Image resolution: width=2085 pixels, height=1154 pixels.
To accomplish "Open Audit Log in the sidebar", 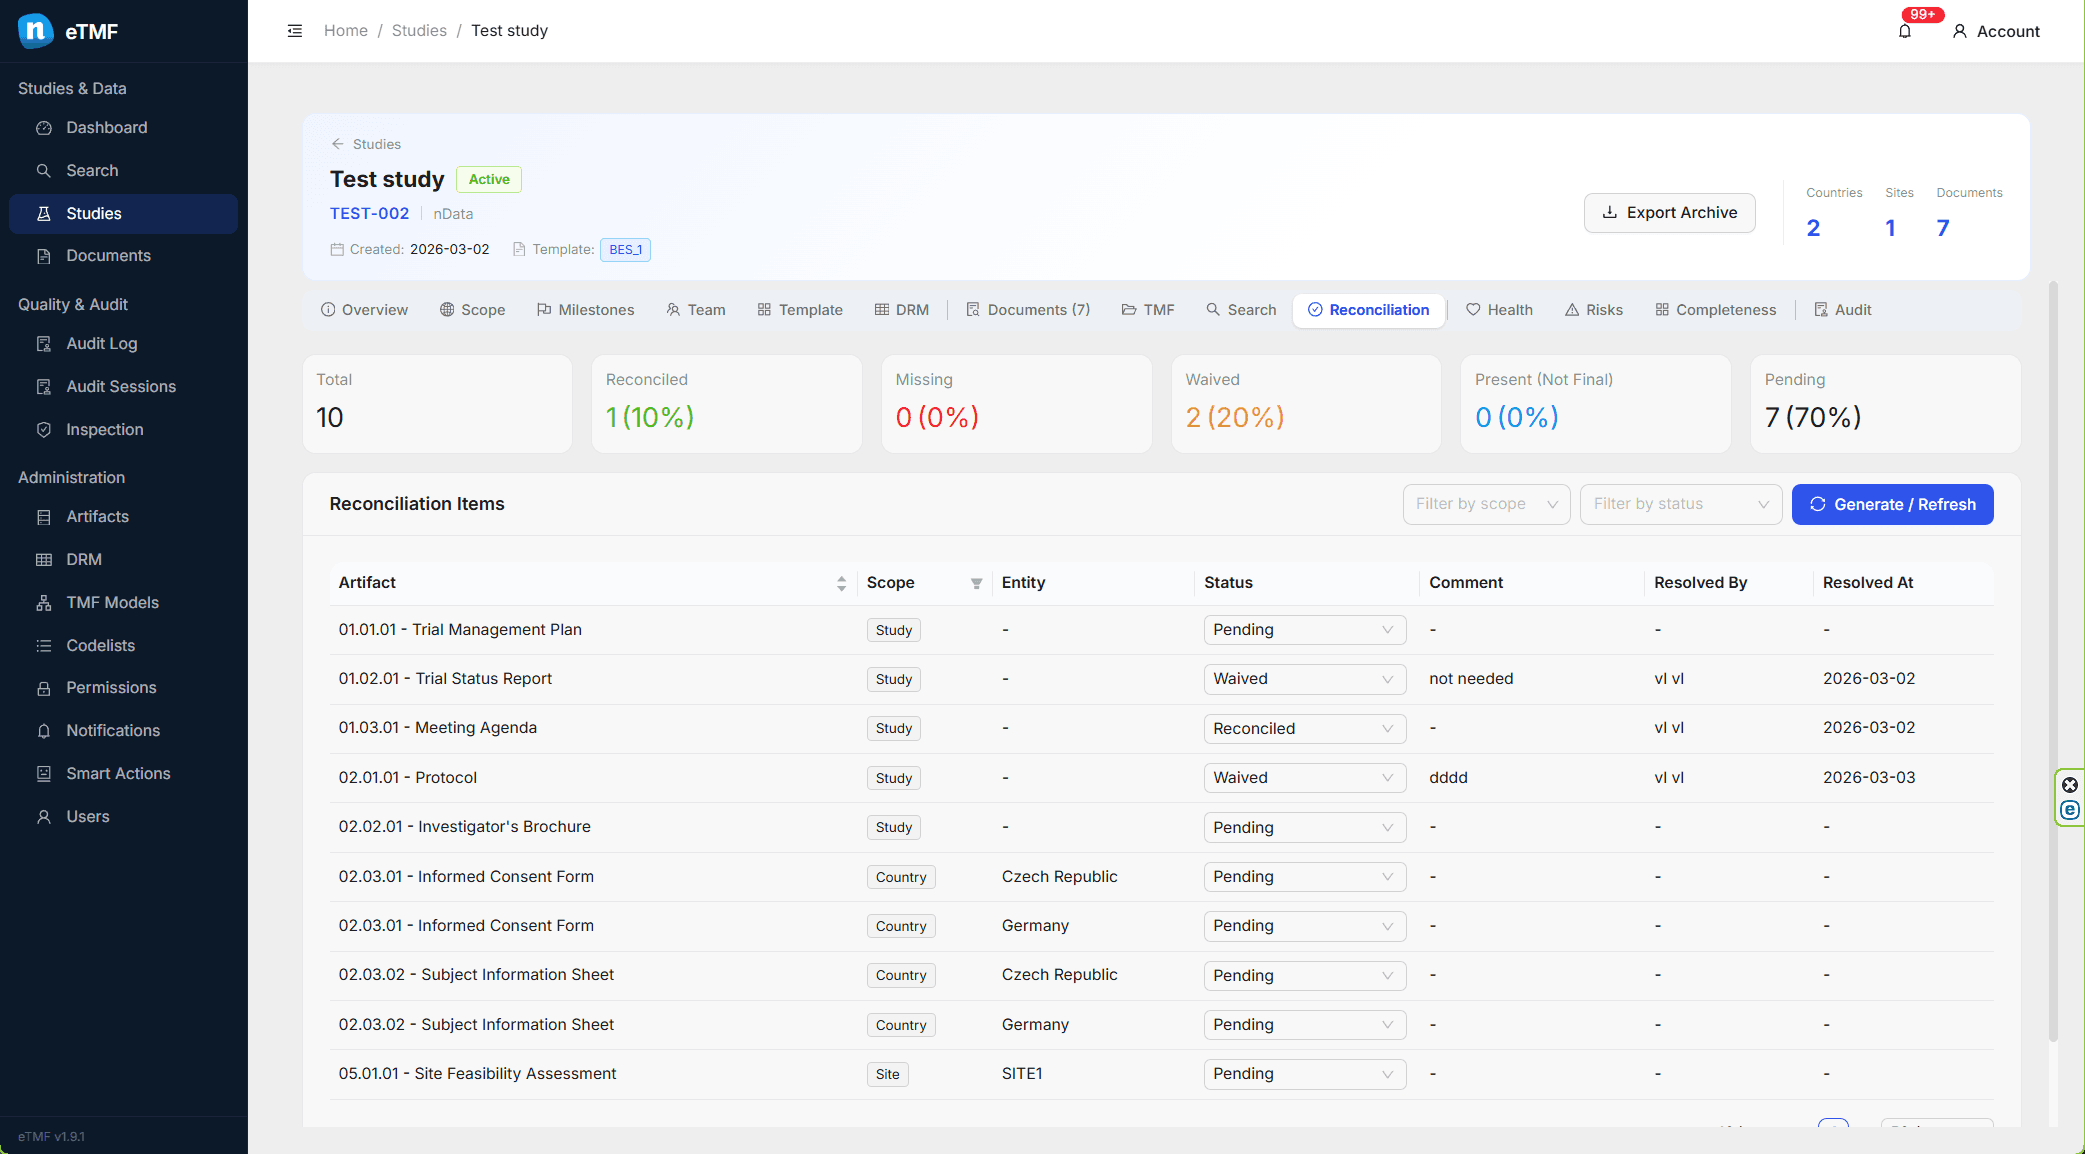I will coord(123,344).
